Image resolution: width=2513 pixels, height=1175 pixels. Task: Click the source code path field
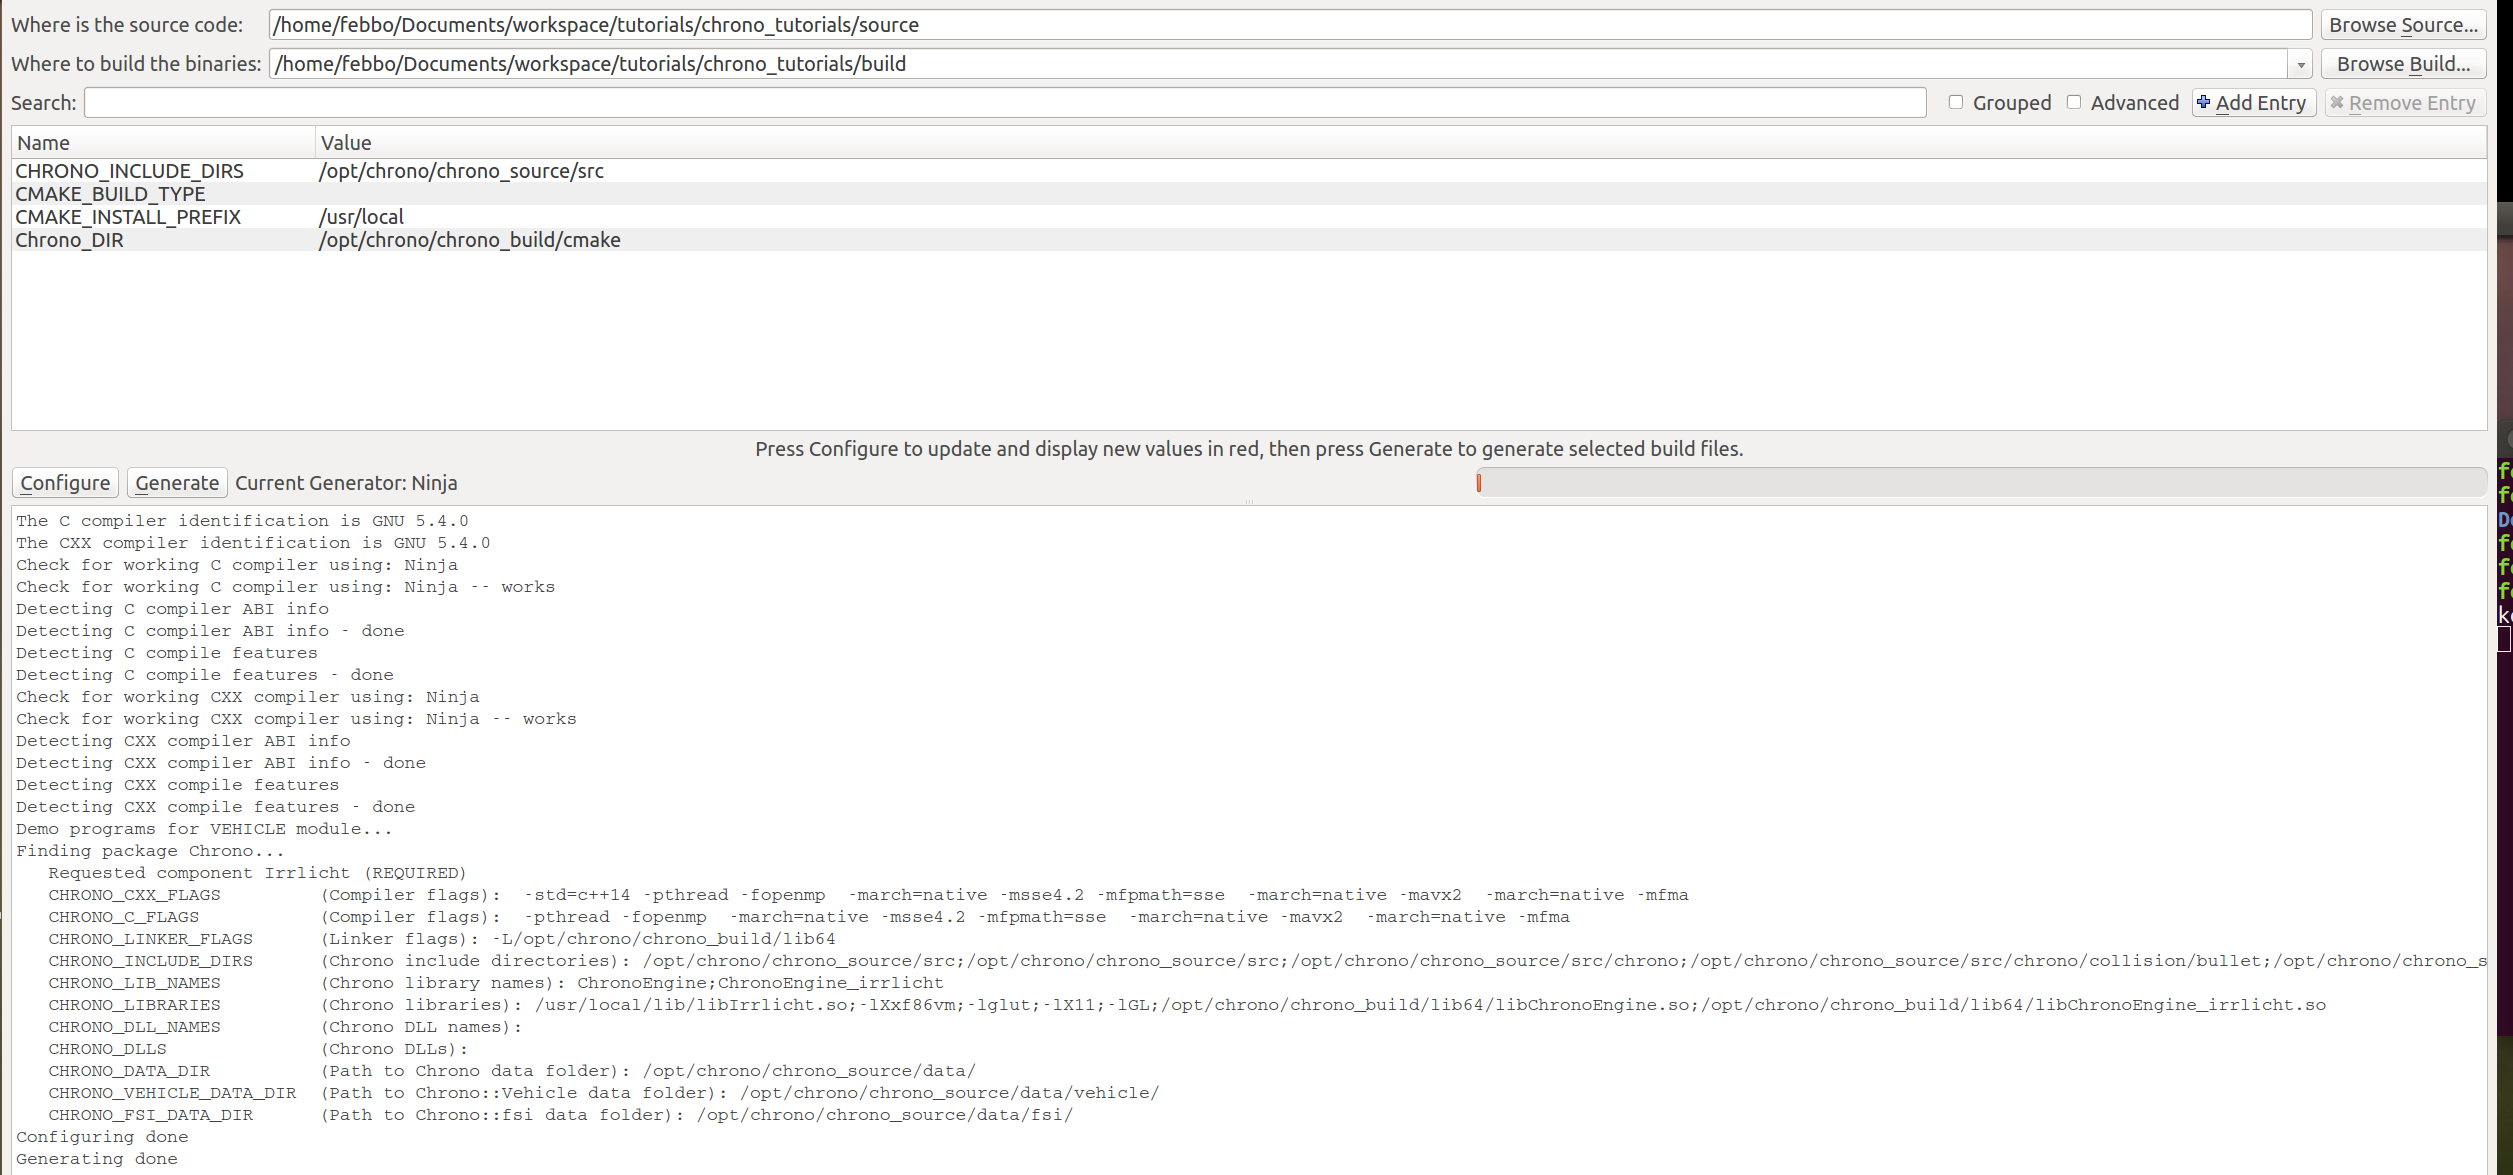(x=1000, y=24)
